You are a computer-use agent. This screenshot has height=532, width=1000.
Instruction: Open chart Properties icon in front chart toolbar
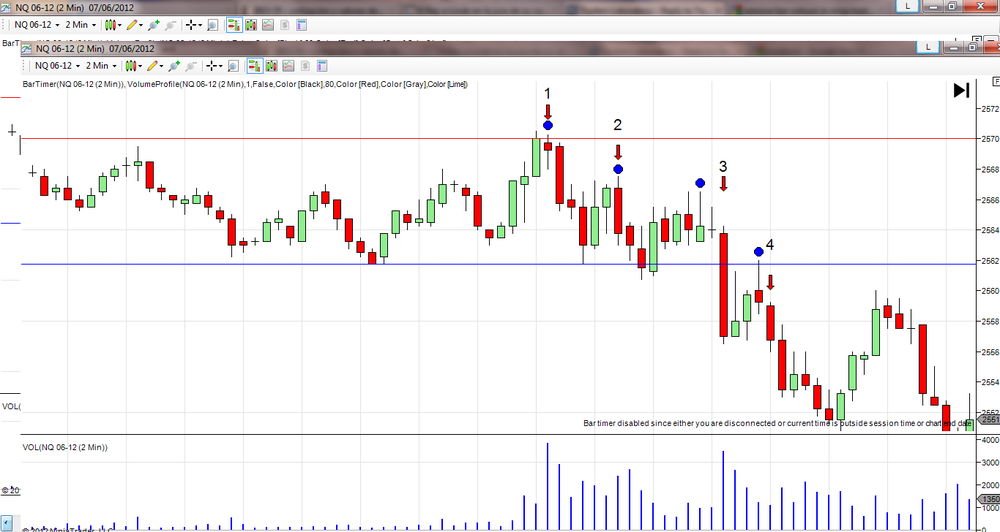click(322, 66)
